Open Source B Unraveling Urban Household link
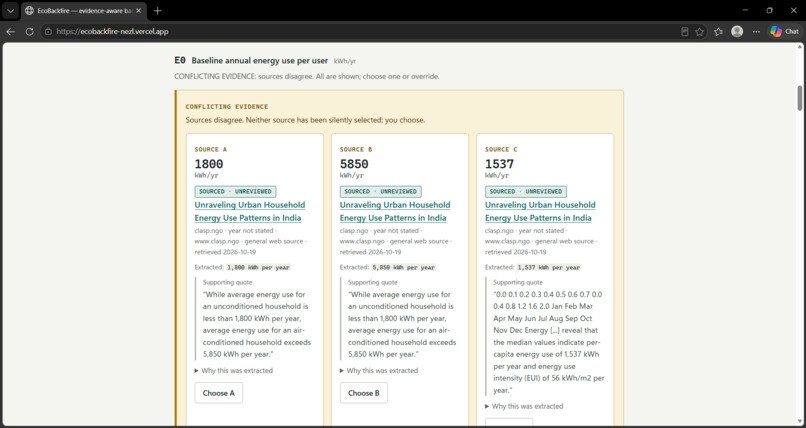This screenshot has height=428, width=806. coord(395,211)
